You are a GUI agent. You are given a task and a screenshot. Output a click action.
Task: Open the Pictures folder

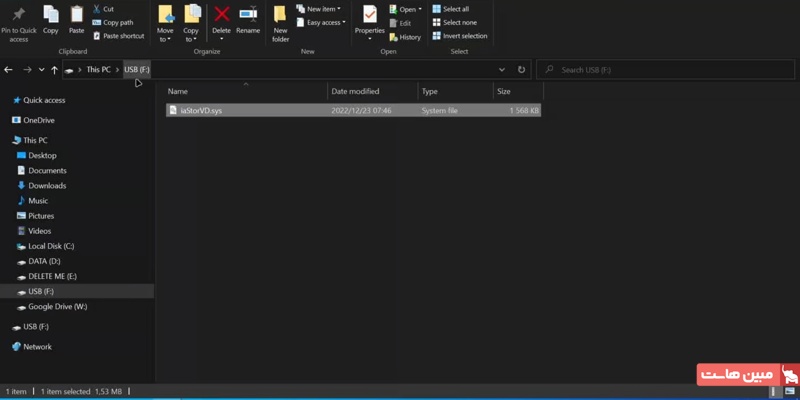point(36,216)
